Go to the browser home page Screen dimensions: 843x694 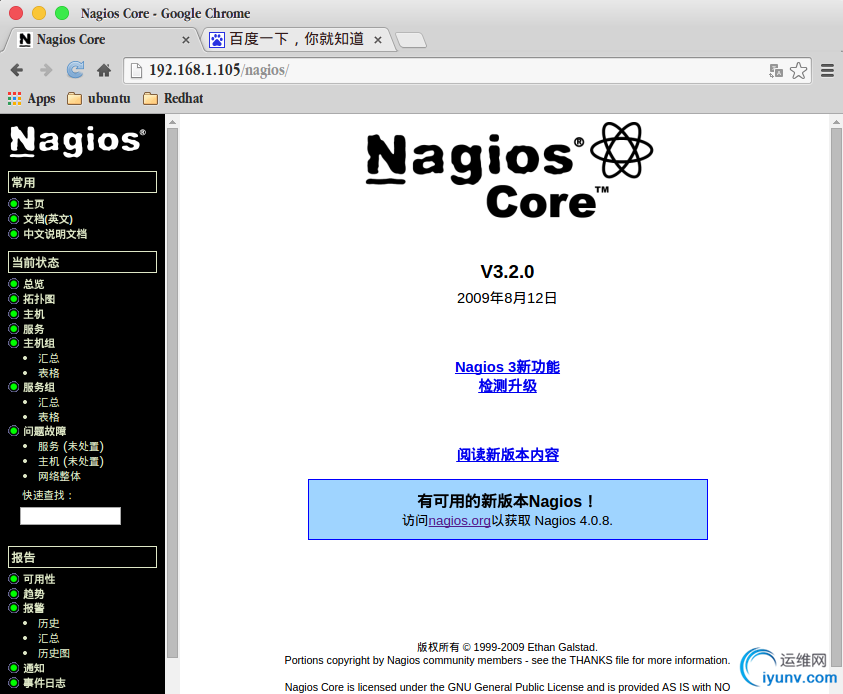click(x=104, y=70)
